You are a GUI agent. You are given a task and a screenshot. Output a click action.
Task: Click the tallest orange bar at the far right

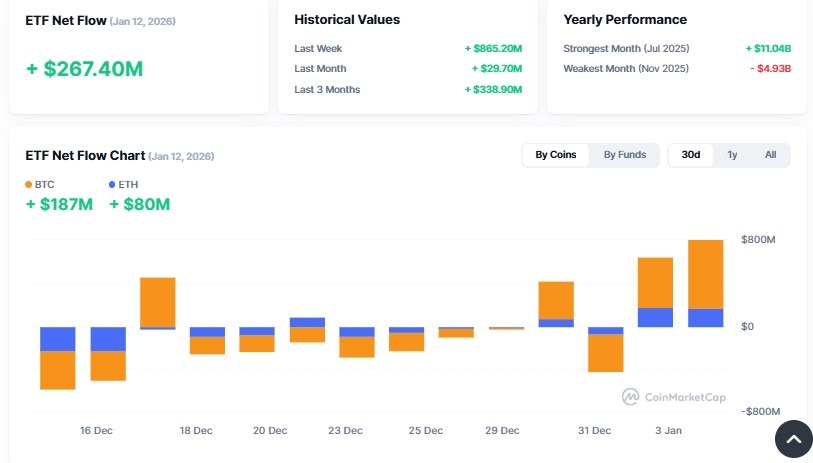pos(705,273)
